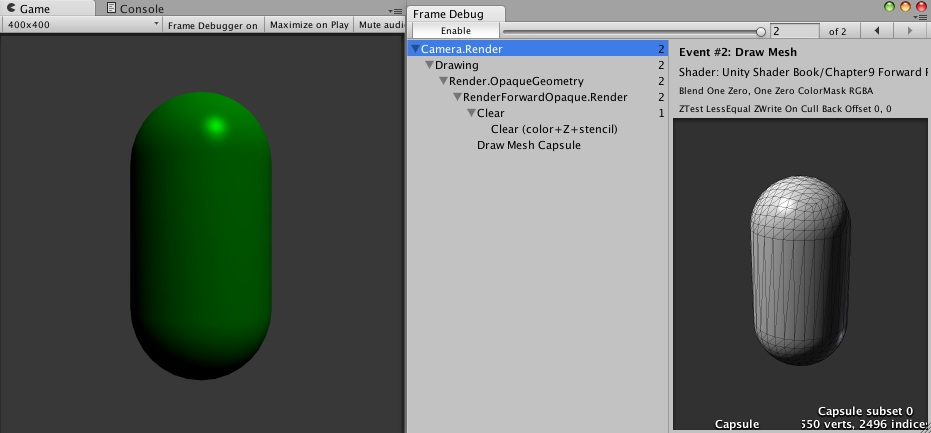Click the green window zoom button
Screen dimensions: 931x433
[889, 7]
